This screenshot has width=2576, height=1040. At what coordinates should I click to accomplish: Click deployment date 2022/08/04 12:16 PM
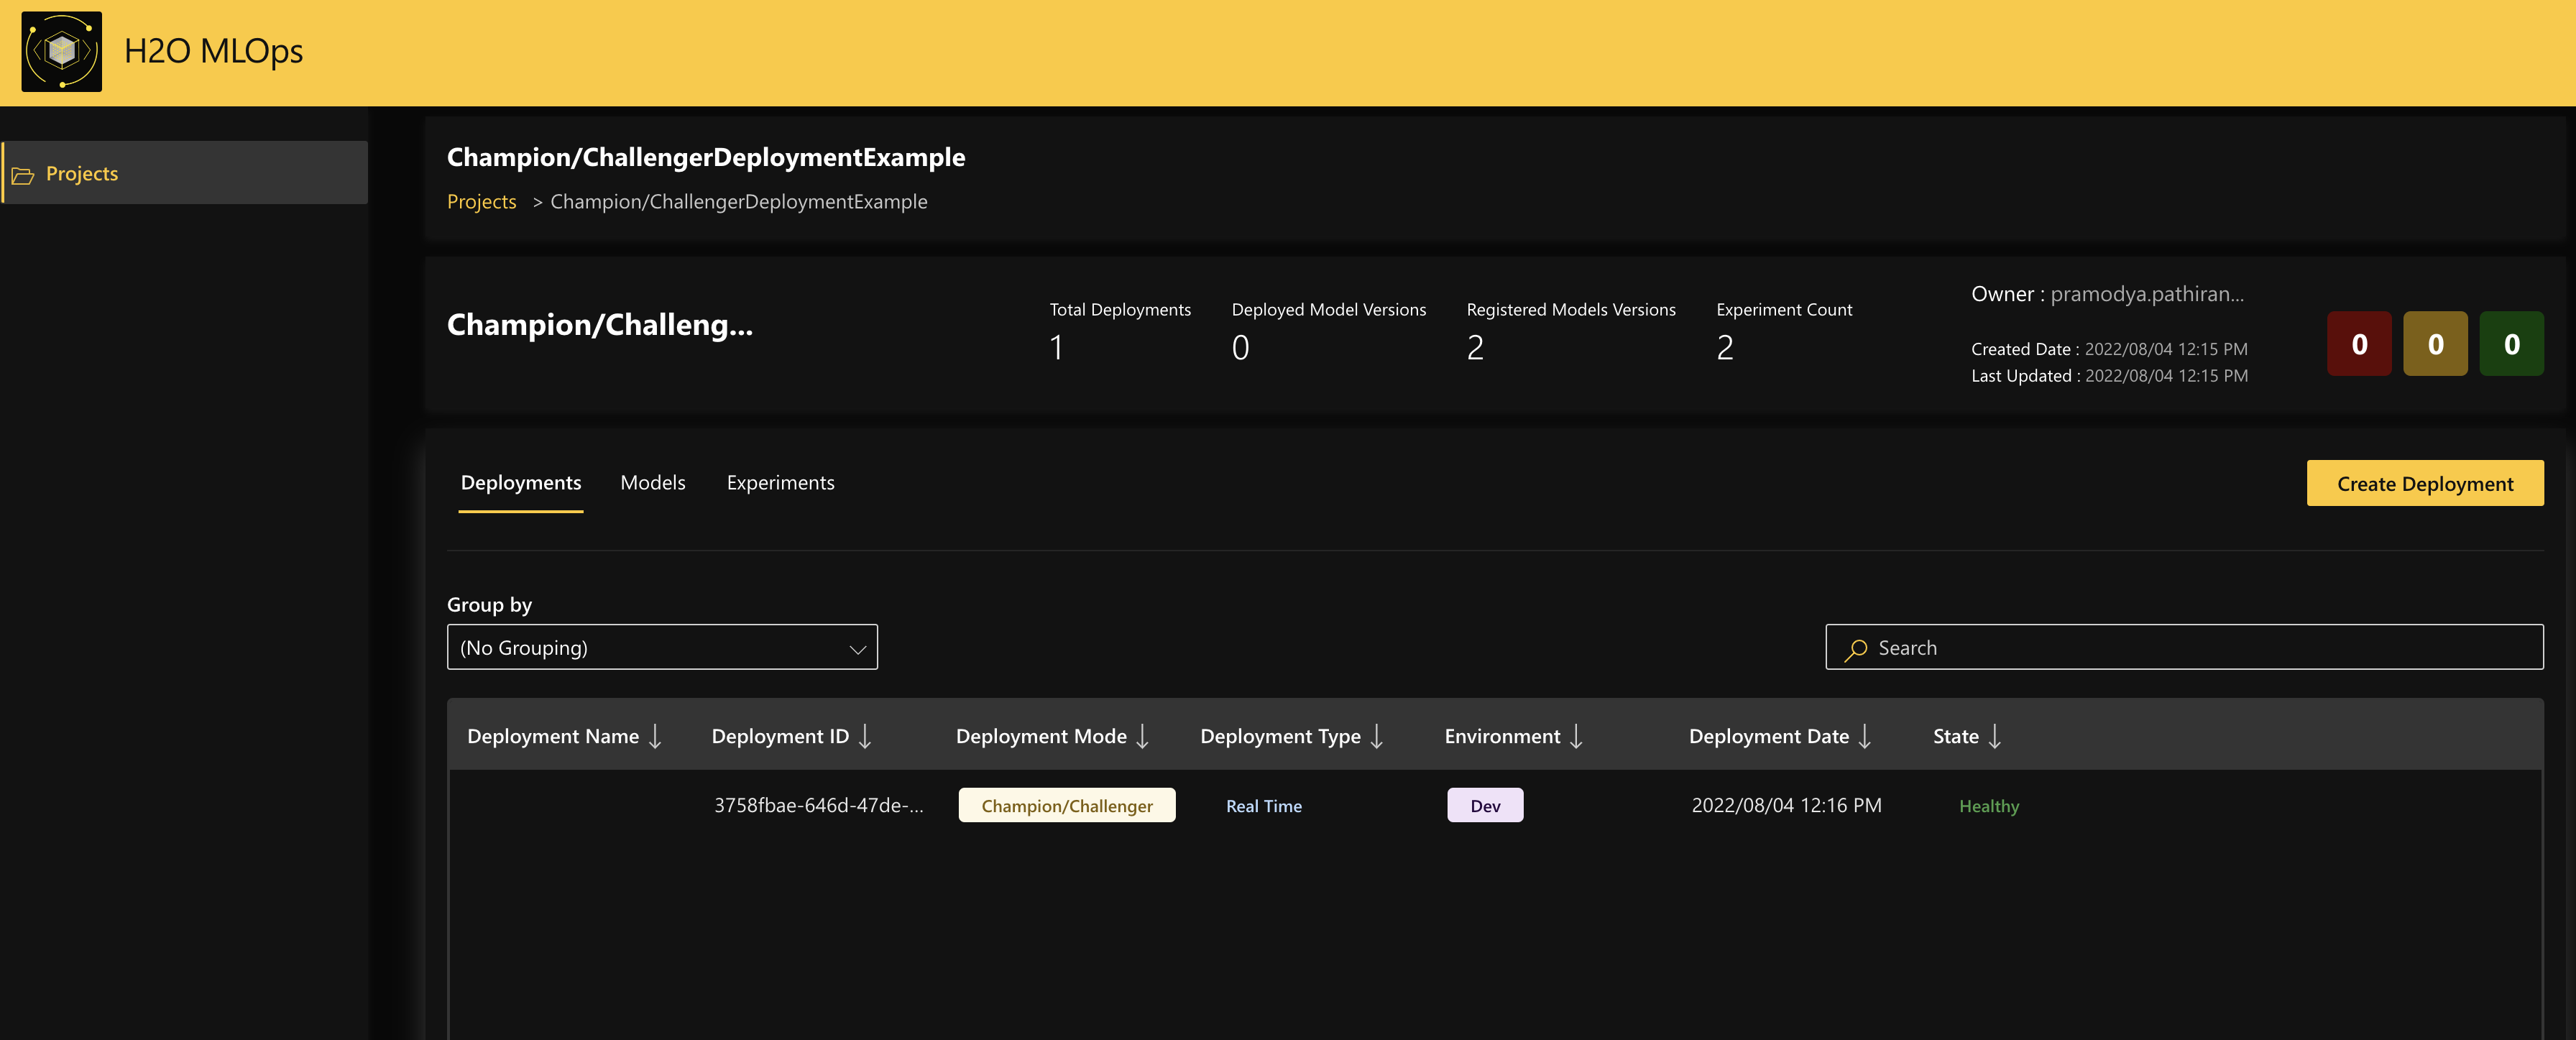[x=1786, y=806]
